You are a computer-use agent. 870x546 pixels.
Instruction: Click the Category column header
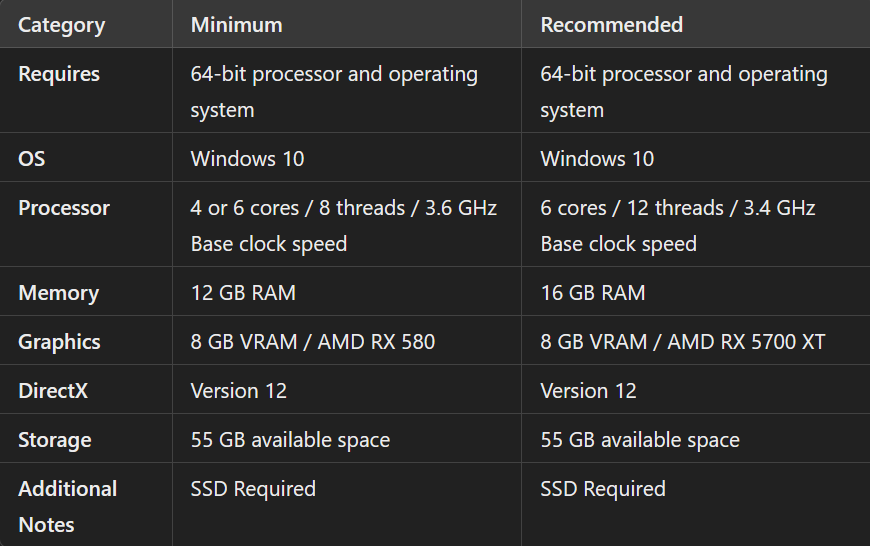tap(61, 25)
